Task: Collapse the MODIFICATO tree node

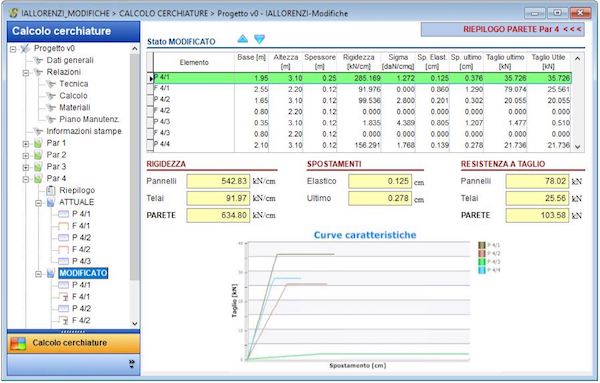Action: click(x=38, y=274)
